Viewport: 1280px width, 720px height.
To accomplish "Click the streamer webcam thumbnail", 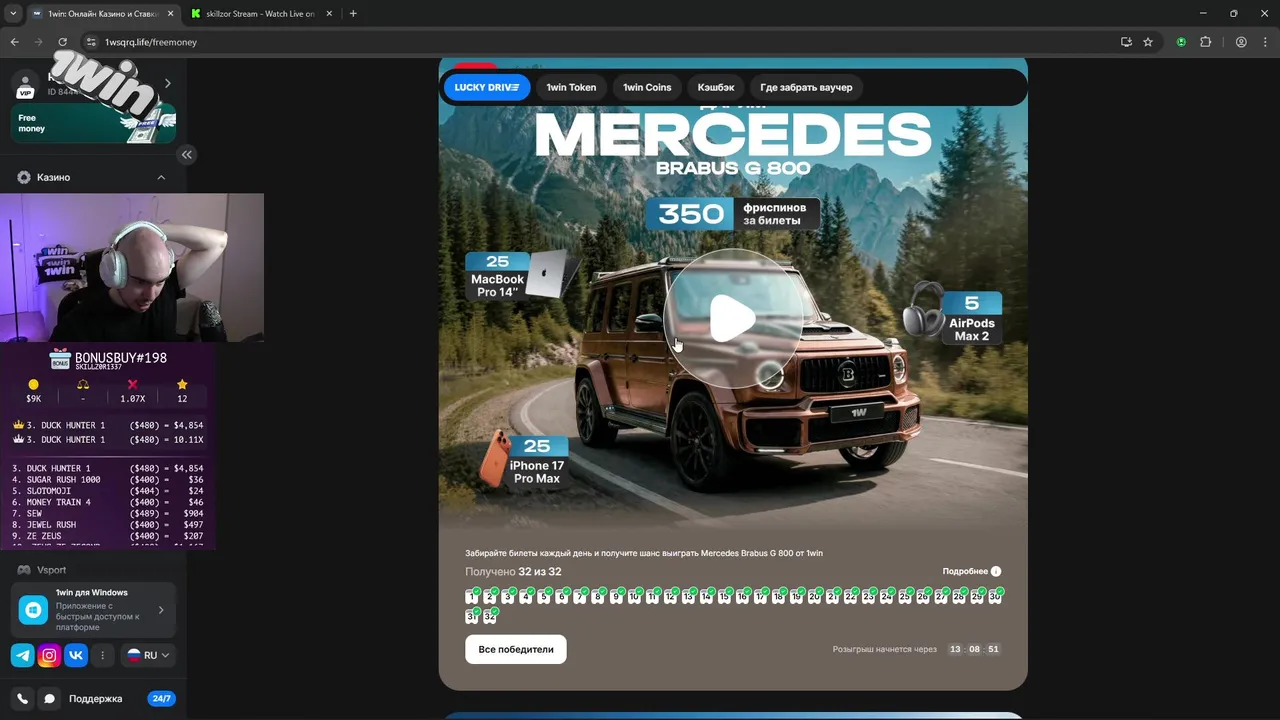I will coord(132,268).
